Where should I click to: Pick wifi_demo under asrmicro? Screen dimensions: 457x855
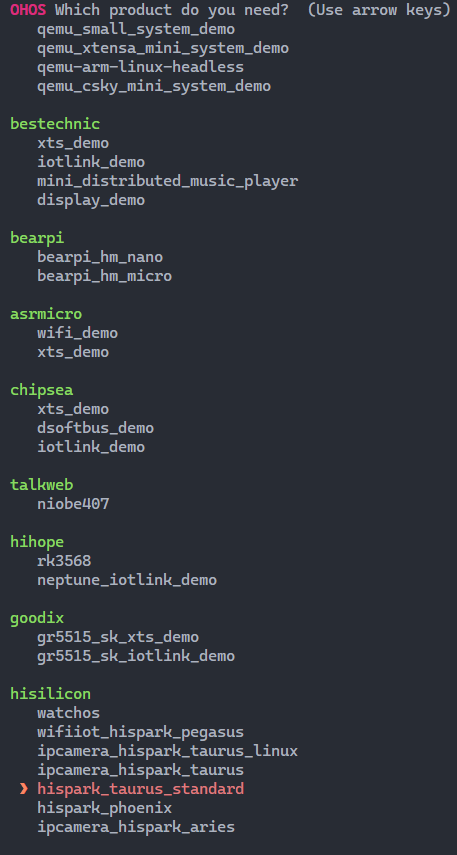77,333
